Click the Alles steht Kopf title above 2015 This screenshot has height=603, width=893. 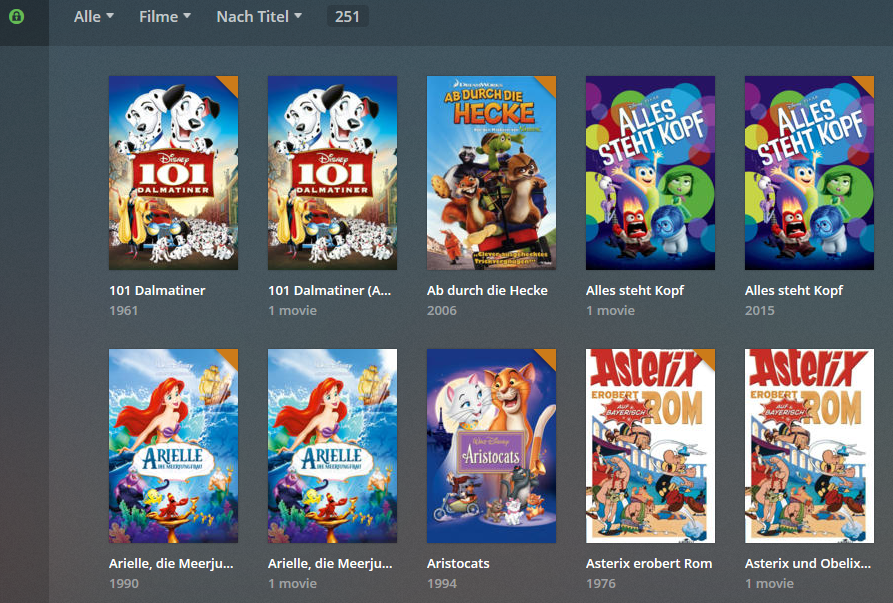[793, 290]
